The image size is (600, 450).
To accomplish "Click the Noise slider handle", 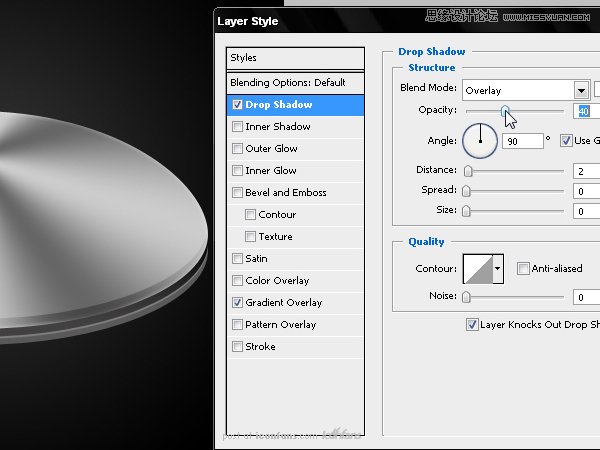I will click(x=466, y=297).
